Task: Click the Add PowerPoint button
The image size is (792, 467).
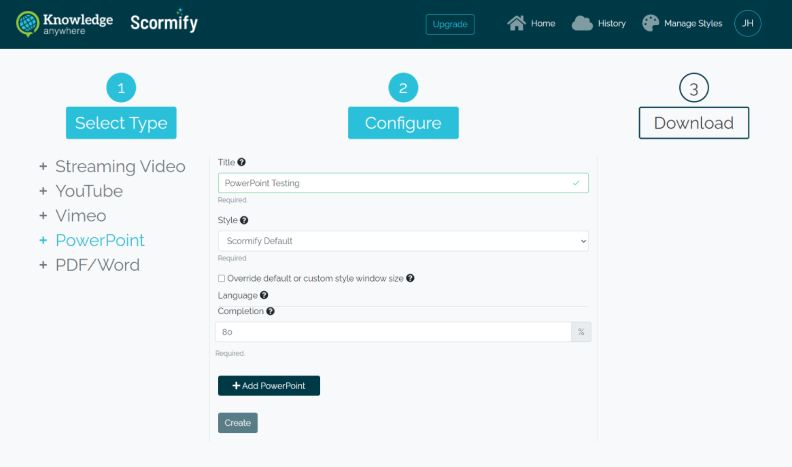Action: (269, 386)
